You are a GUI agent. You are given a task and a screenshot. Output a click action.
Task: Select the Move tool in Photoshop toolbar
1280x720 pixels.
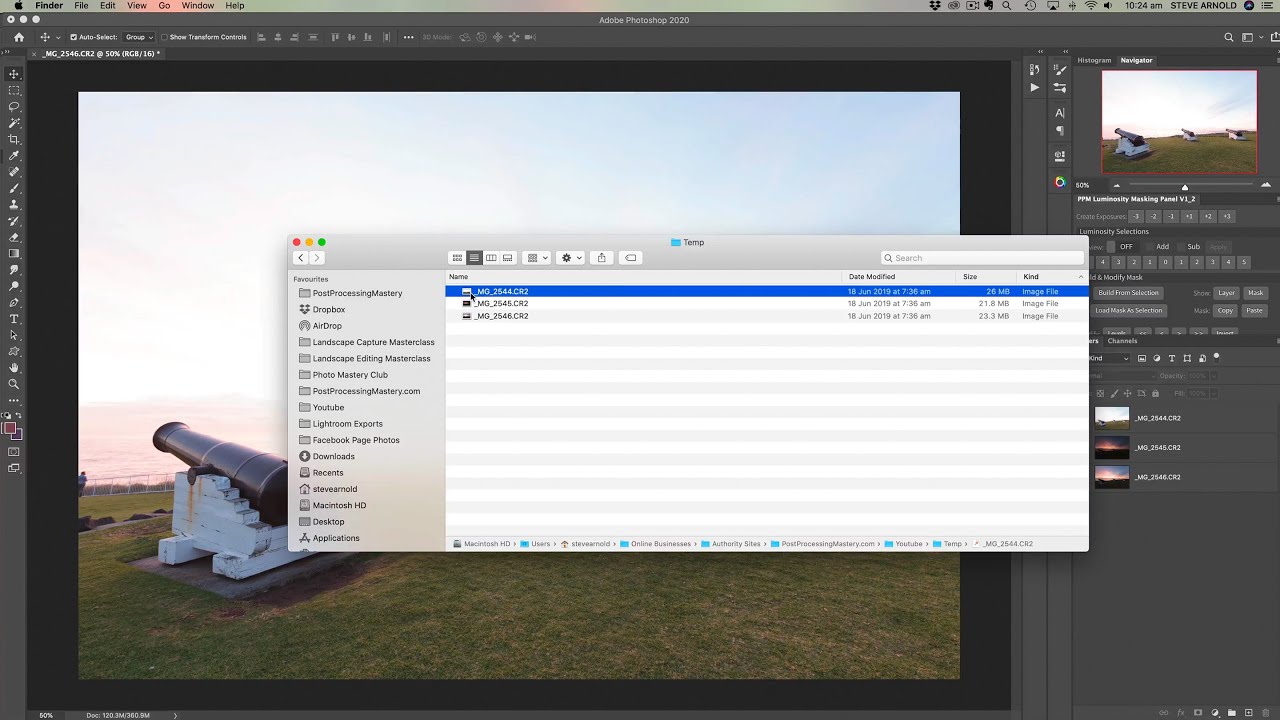[x=14, y=74]
